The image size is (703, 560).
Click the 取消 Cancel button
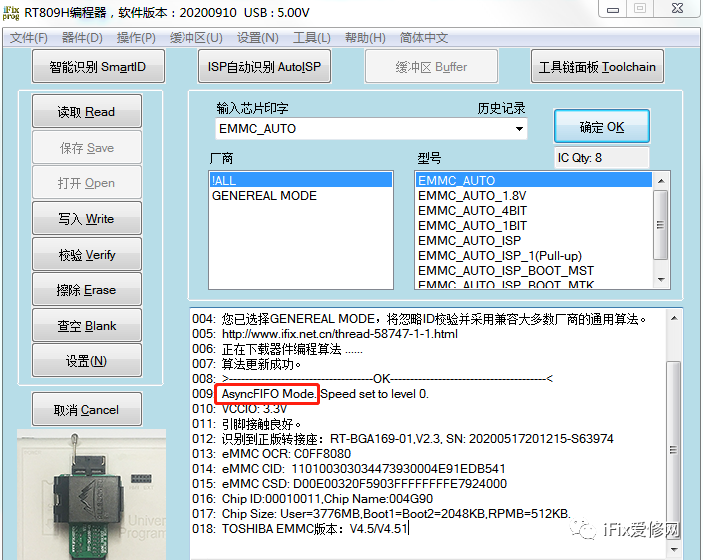pyautogui.click(x=87, y=409)
